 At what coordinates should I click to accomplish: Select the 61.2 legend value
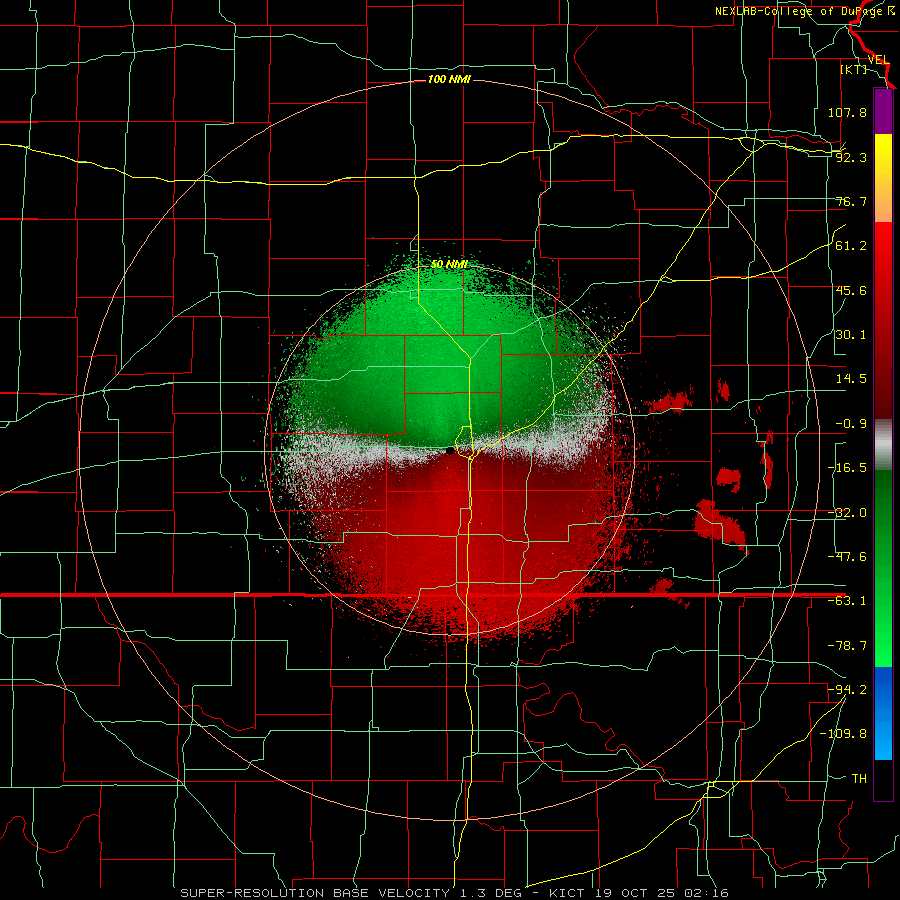tap(851, 246)
